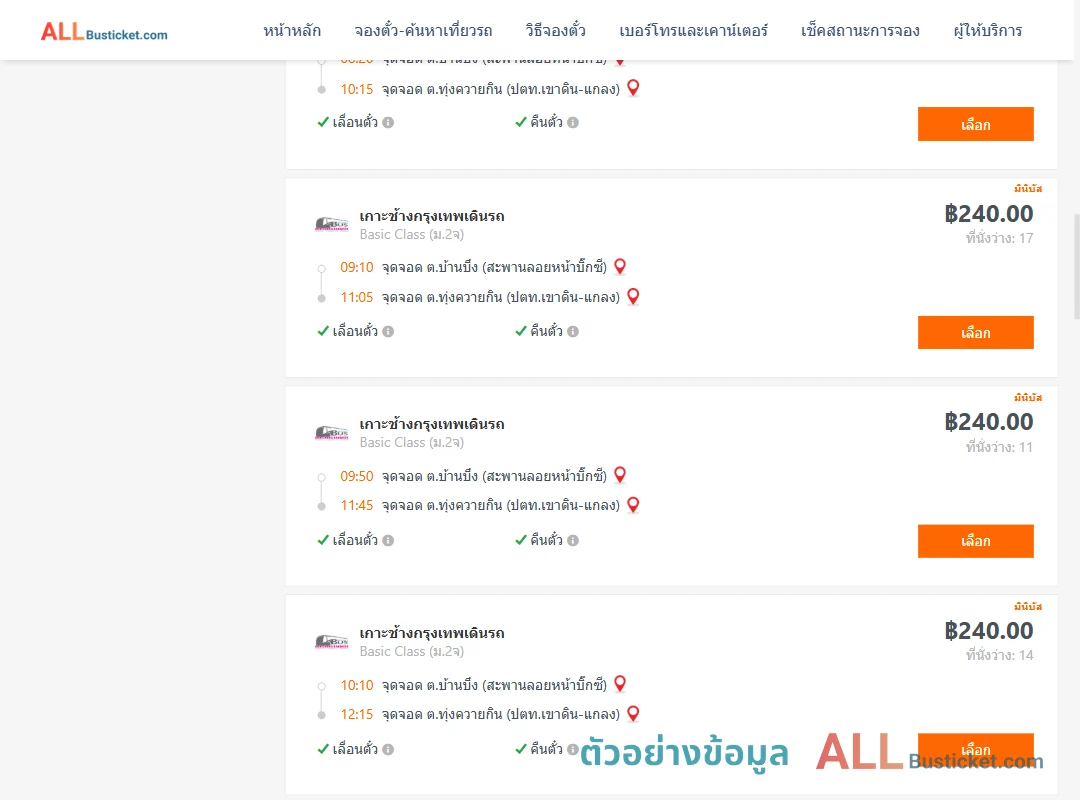Select the 10:10 departure trip

[975, 750]
